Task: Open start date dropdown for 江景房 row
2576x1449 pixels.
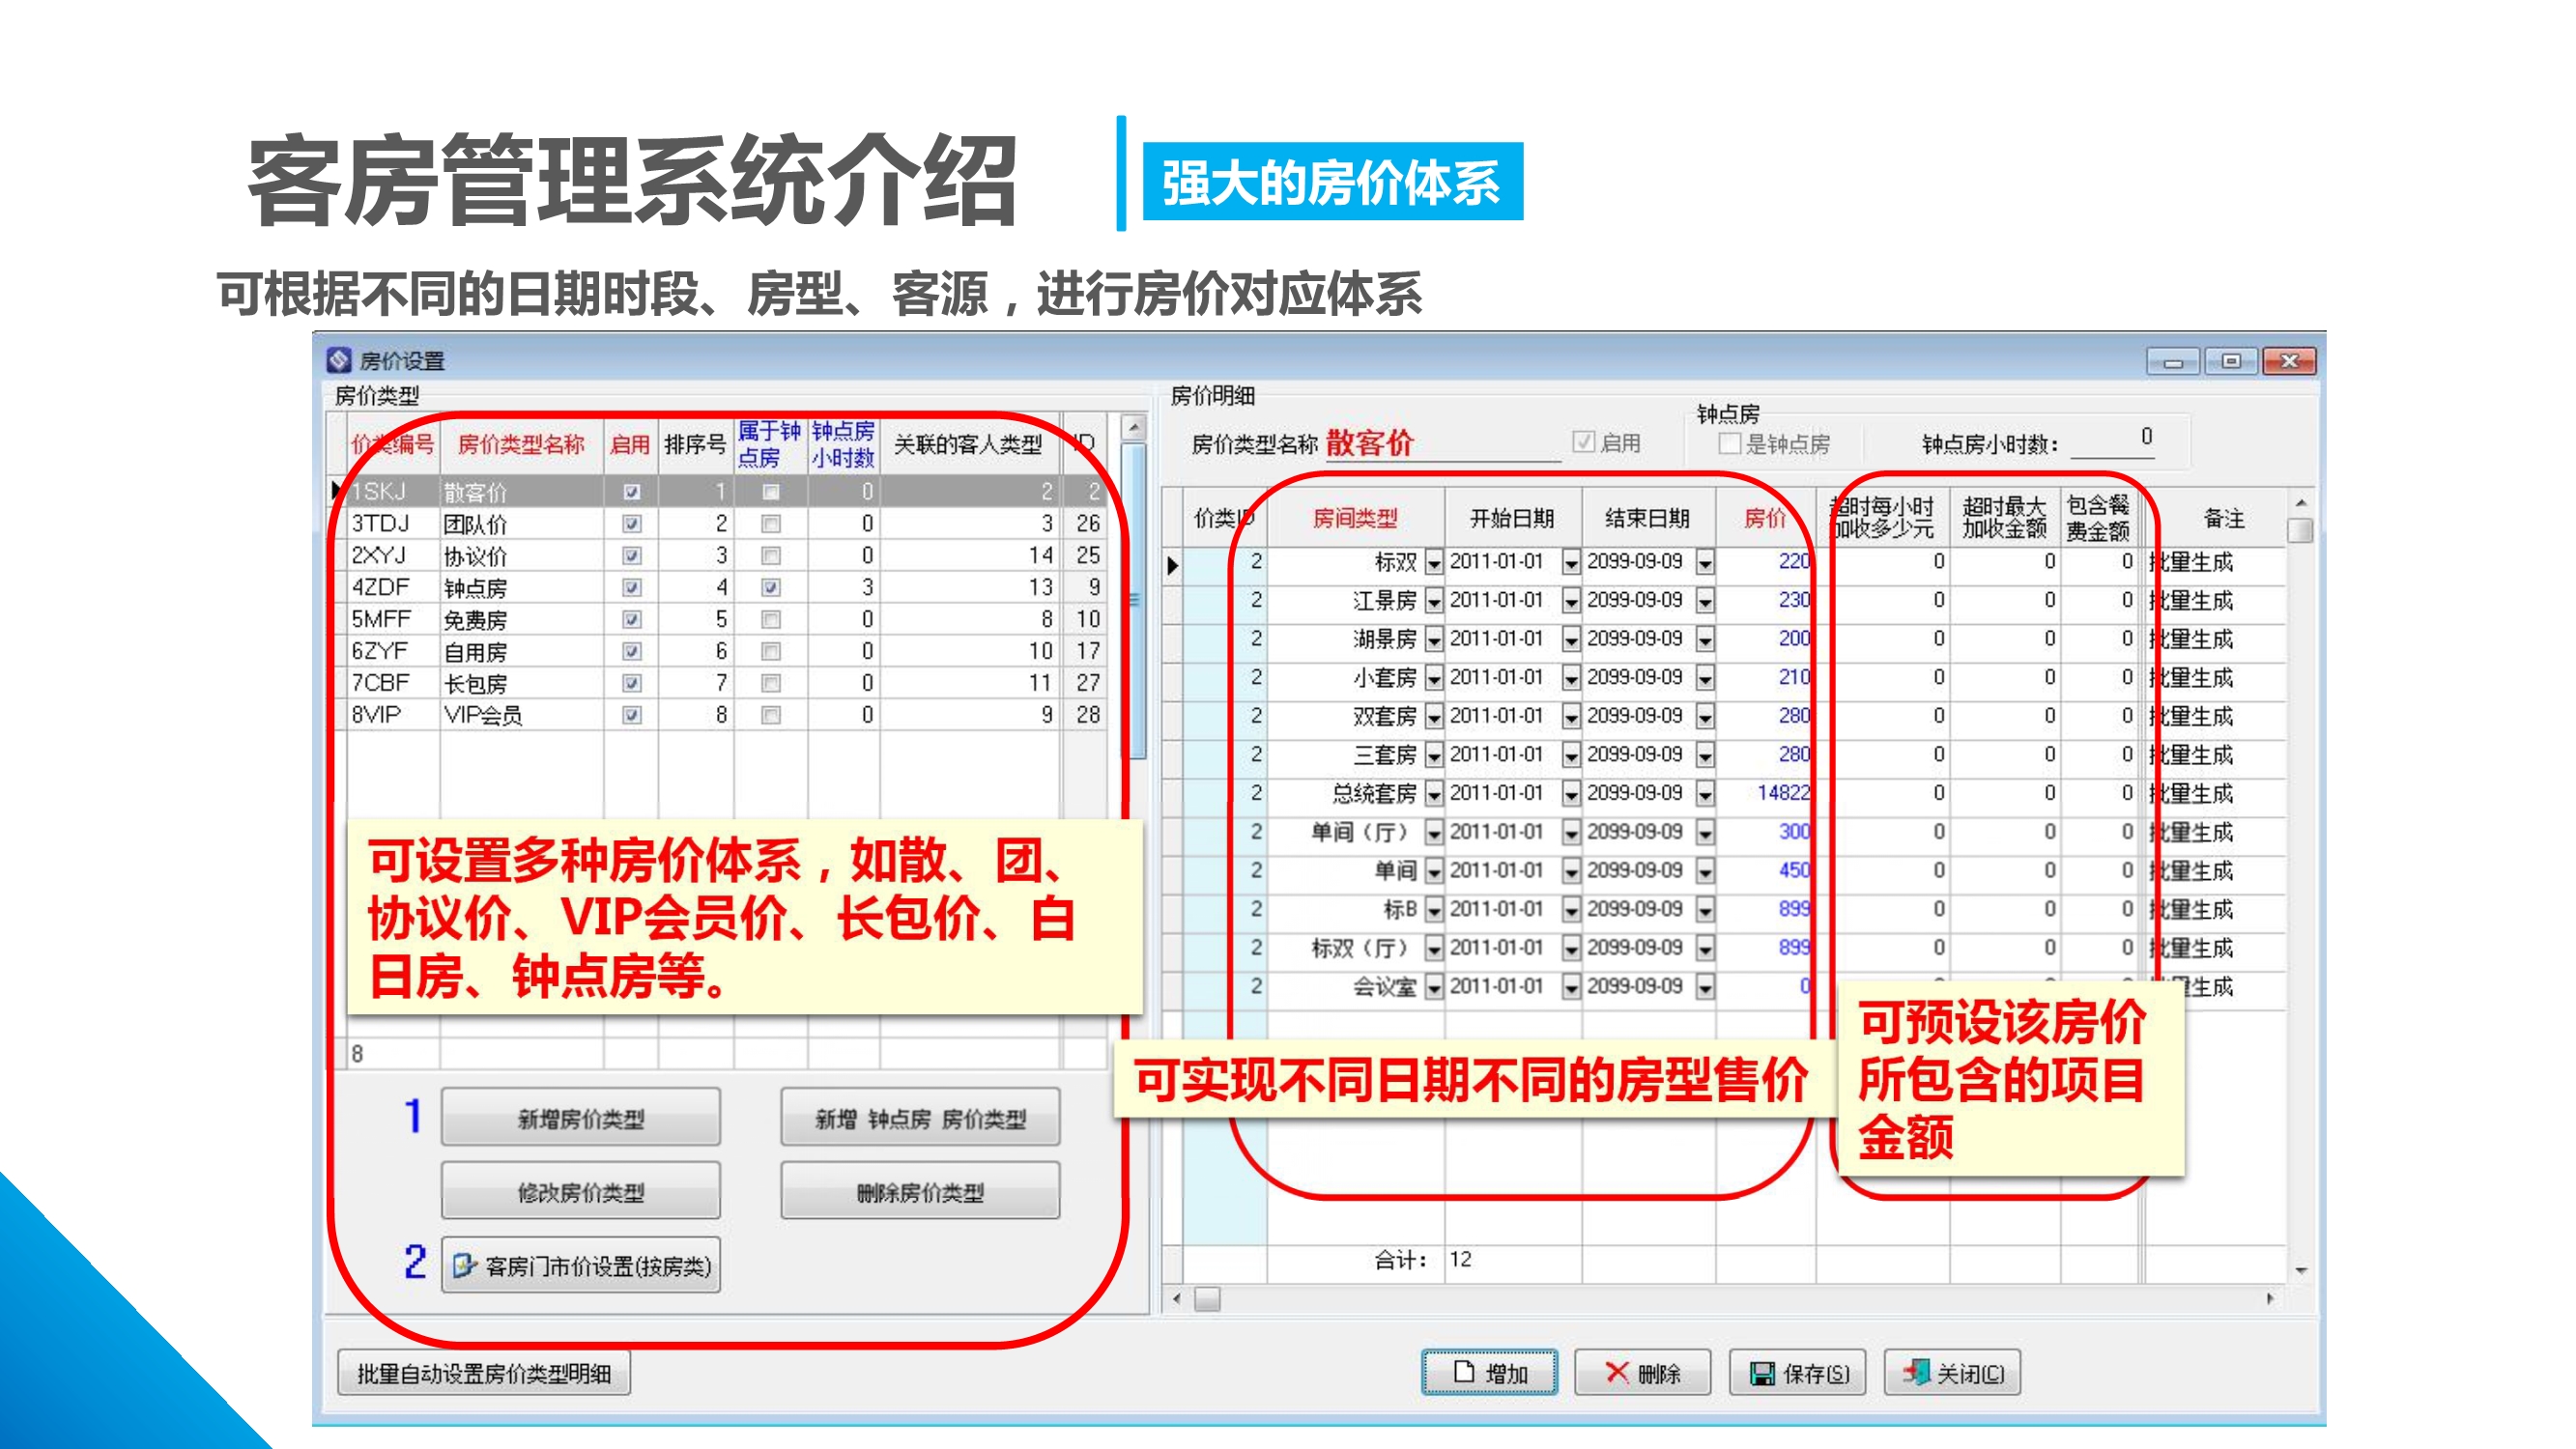Action: (1571, 602)
